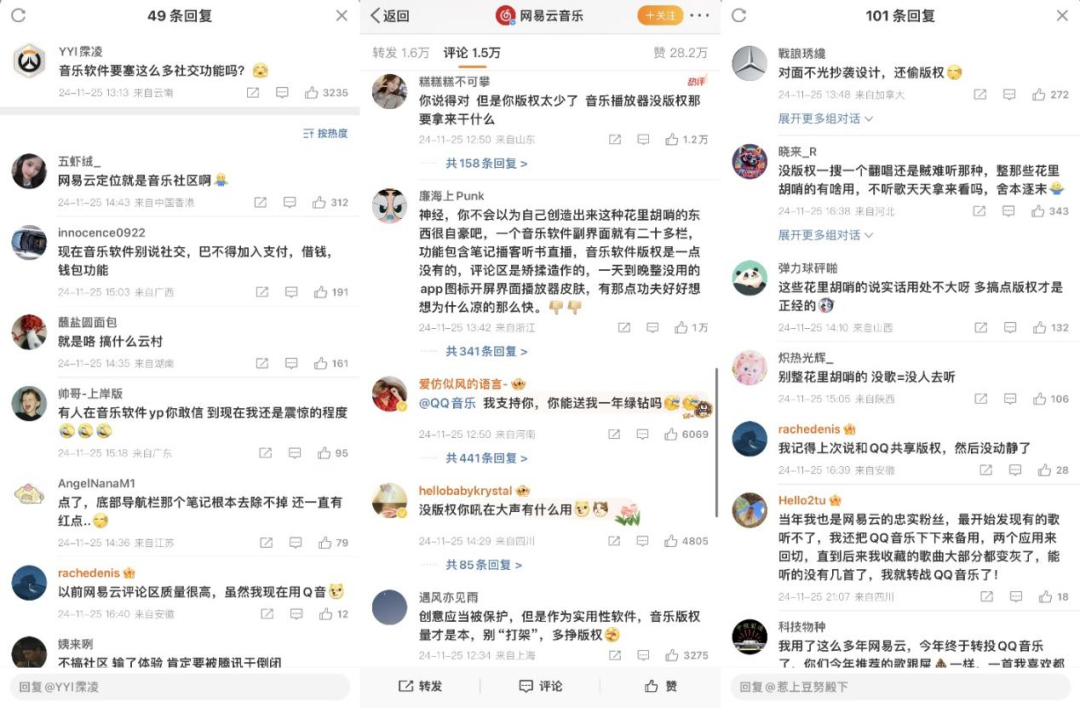Open 共341条回复 replies link
The width and height of the screenshot is (1080, 708).
tap(486, 351)
